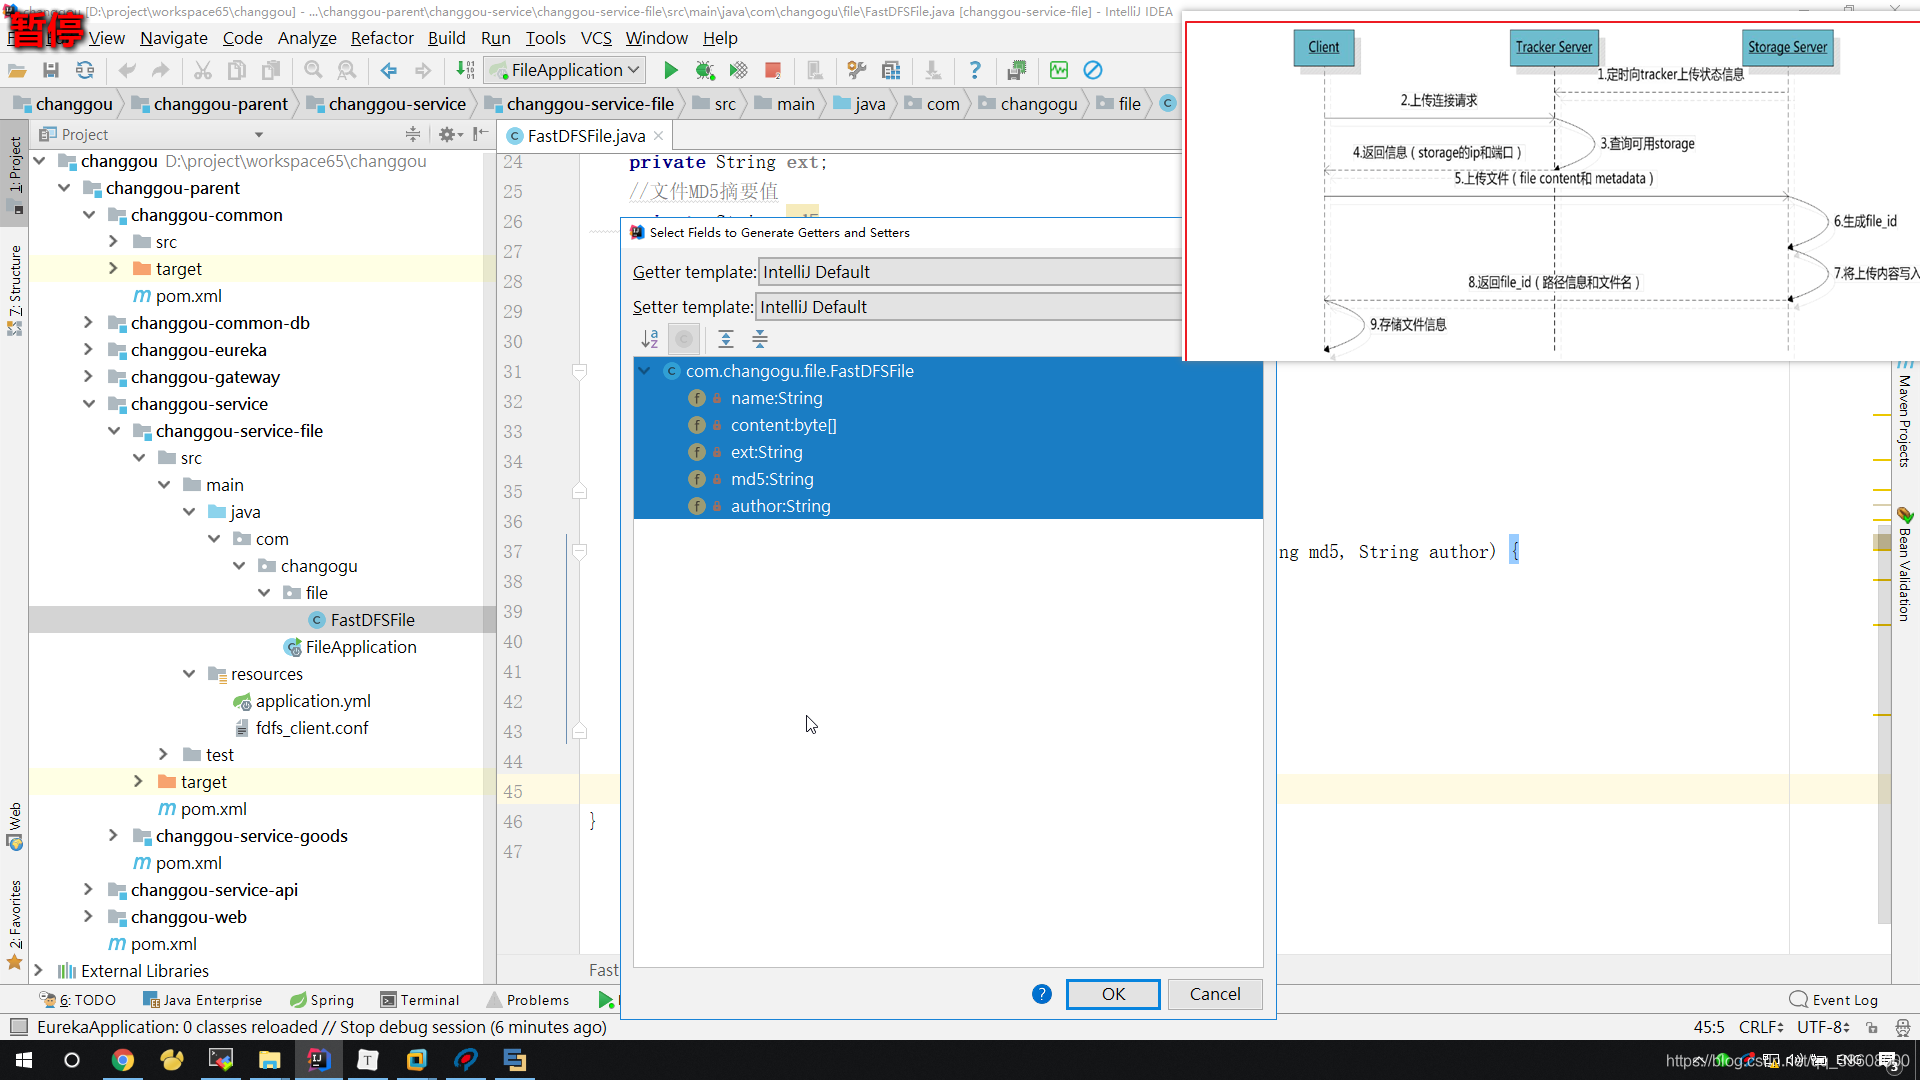Expand External Libraries node
Image resolution: width=1920 pixels, height=1080 pixels.
(39, 971)
